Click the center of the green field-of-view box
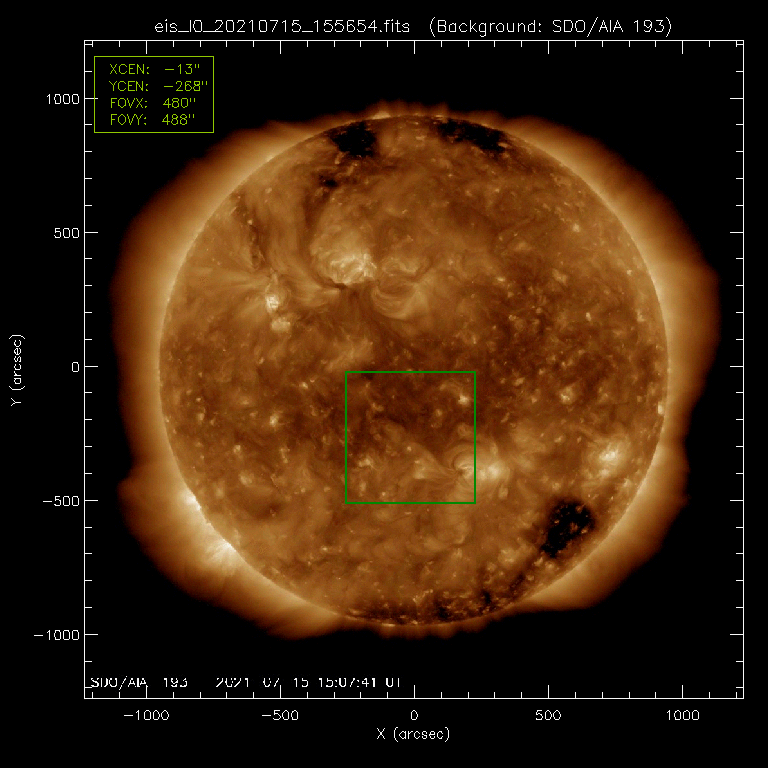Screen dimensions: 768x768 pos(410,437)
